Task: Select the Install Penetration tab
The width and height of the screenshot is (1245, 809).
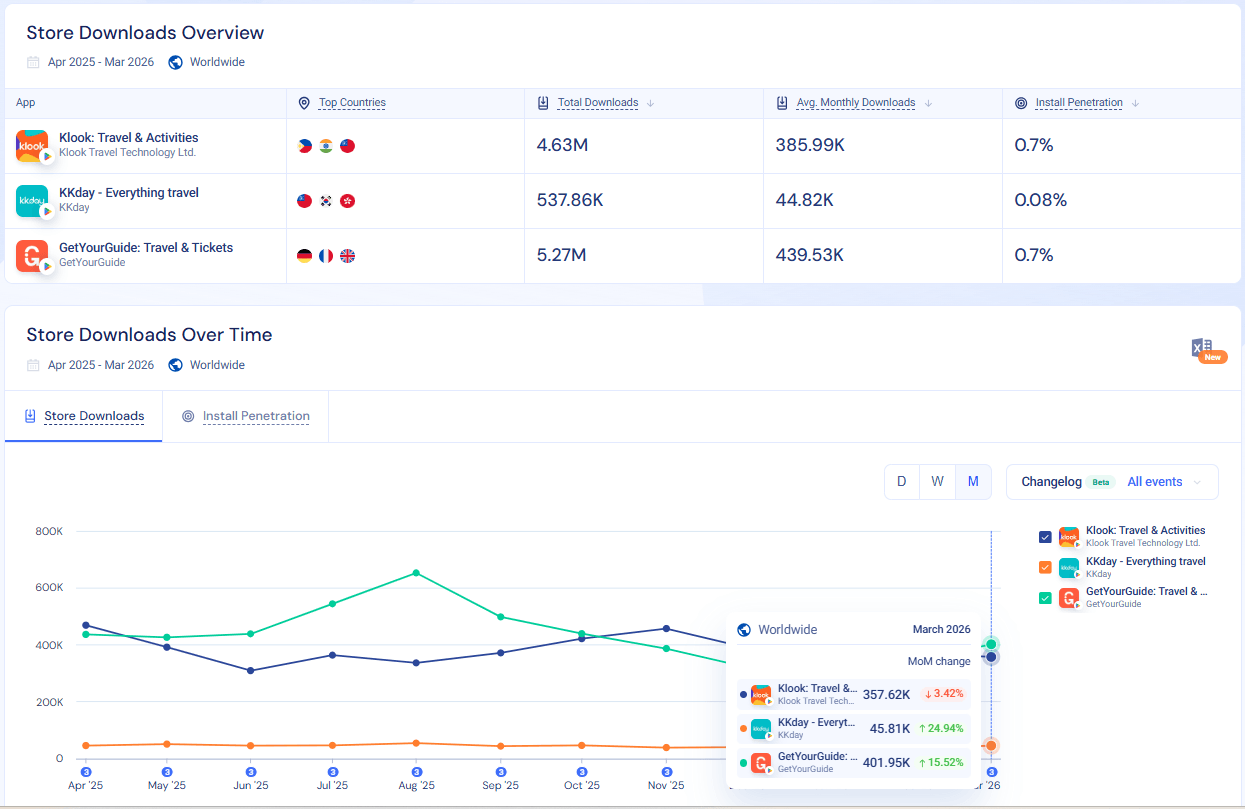Action: pos(245,416)
